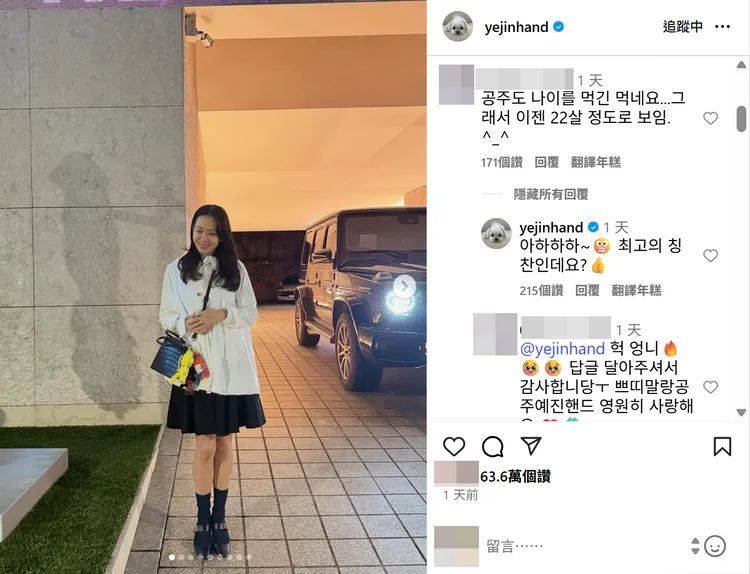Open emoji picker smiley icon
The height and width of the screenshot is (574, 750).
click(715, 546)
